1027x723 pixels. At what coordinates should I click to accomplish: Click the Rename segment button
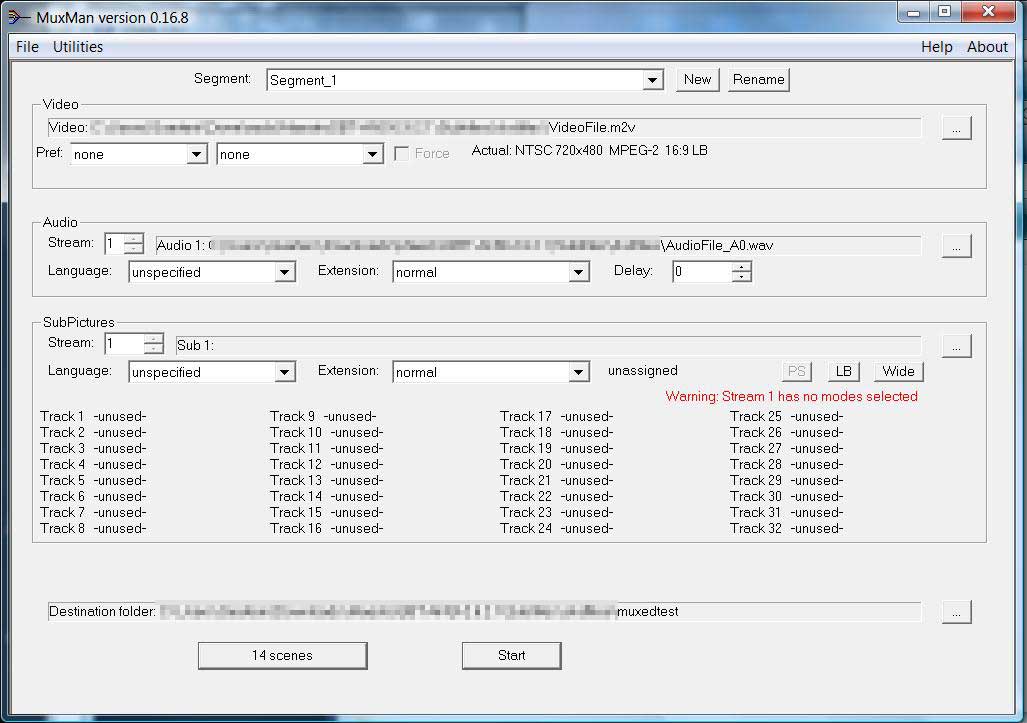(758, 80)
